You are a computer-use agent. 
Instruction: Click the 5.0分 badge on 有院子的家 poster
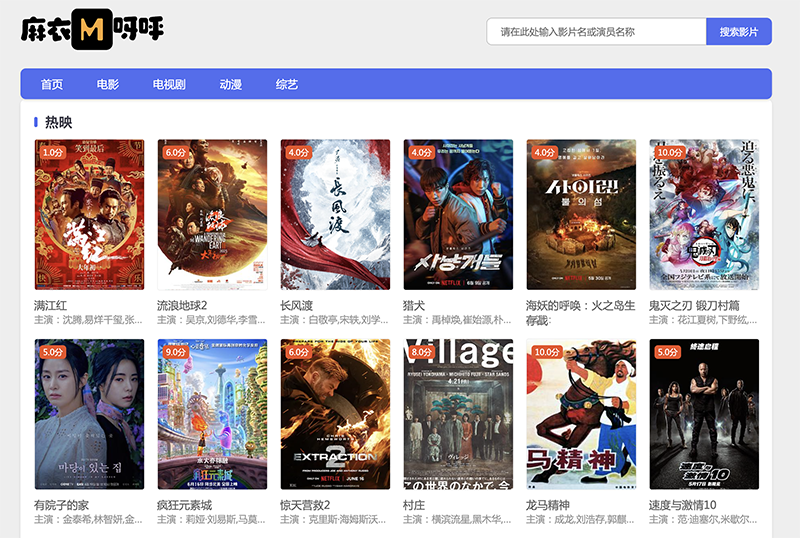[x=53, y=352]
